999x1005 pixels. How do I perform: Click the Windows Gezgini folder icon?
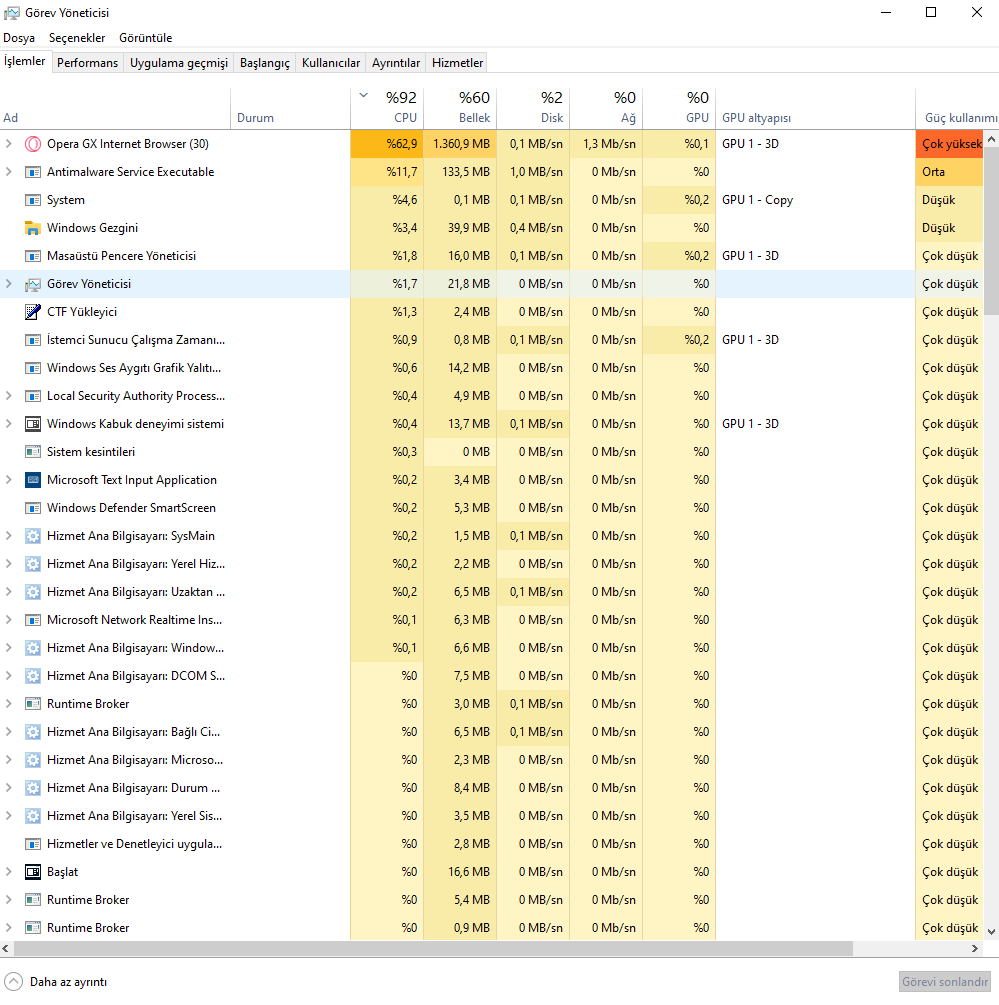tap(33, 228)
